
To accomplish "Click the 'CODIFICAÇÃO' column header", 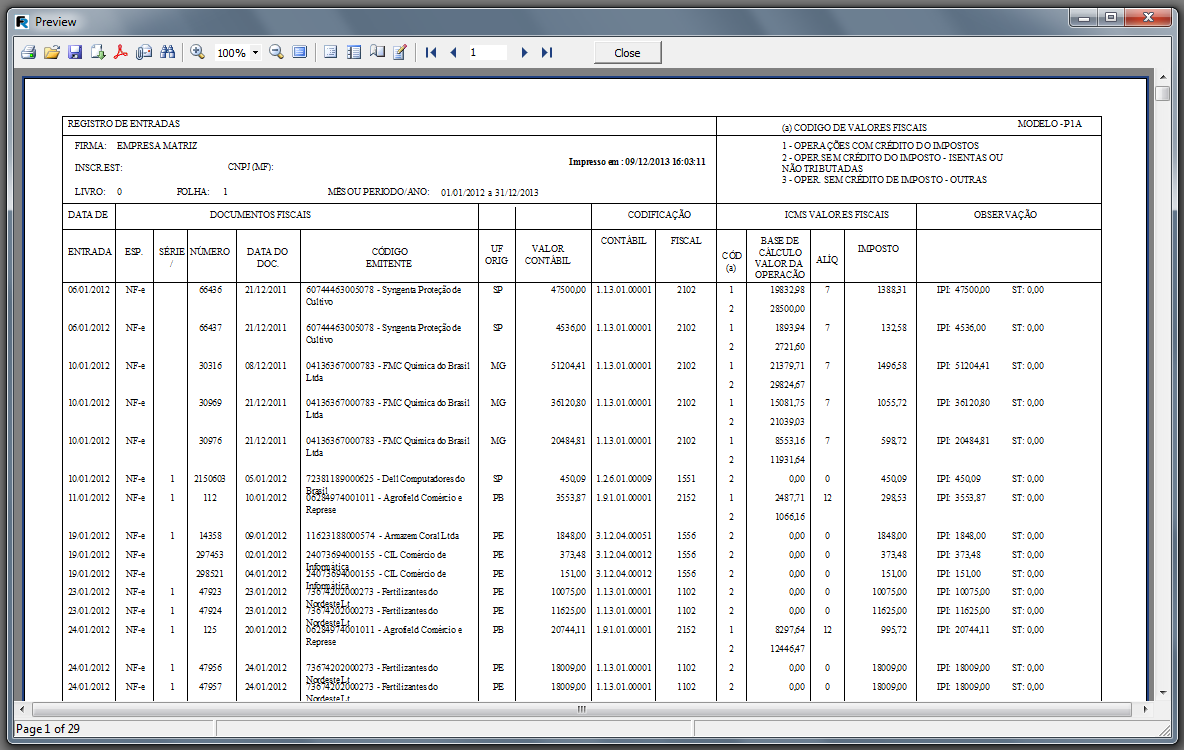I will 659,215.
